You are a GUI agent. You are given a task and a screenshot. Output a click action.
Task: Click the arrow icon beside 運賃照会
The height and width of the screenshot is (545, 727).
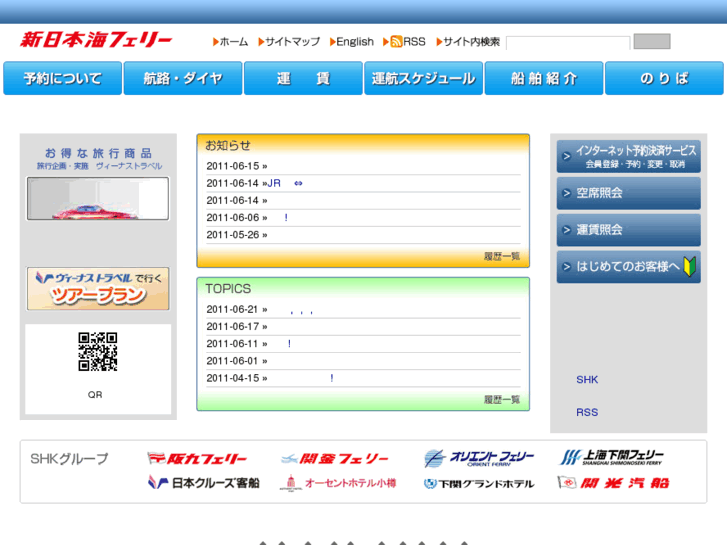pos(566,230)
